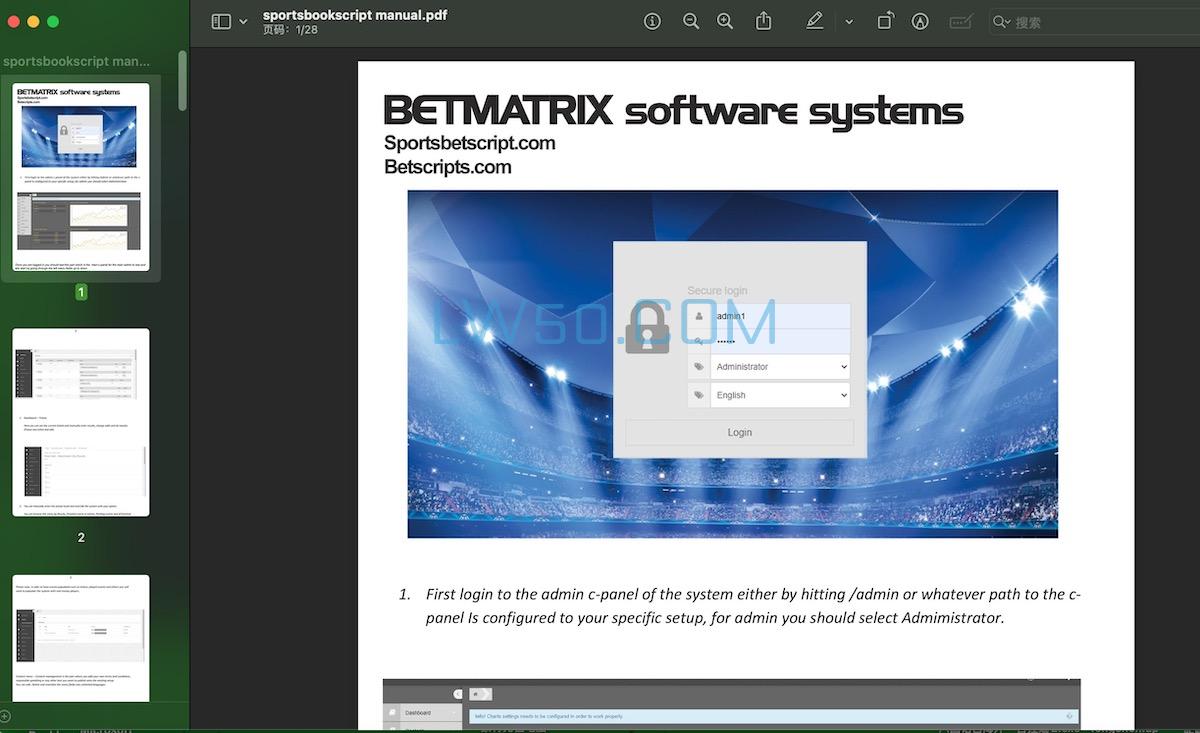Click the sidebar view toggle icon
Screen dimensions: 1200x733
221,21
